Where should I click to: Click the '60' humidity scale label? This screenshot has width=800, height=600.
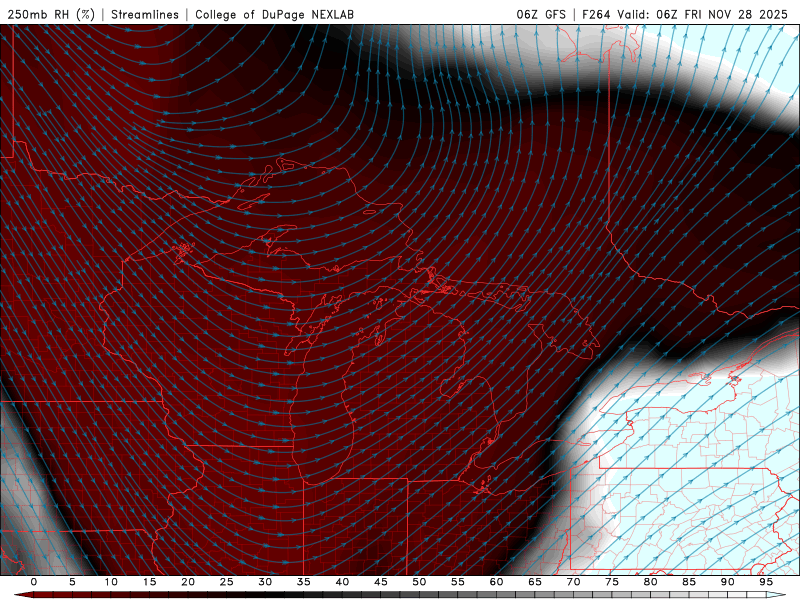496,582
